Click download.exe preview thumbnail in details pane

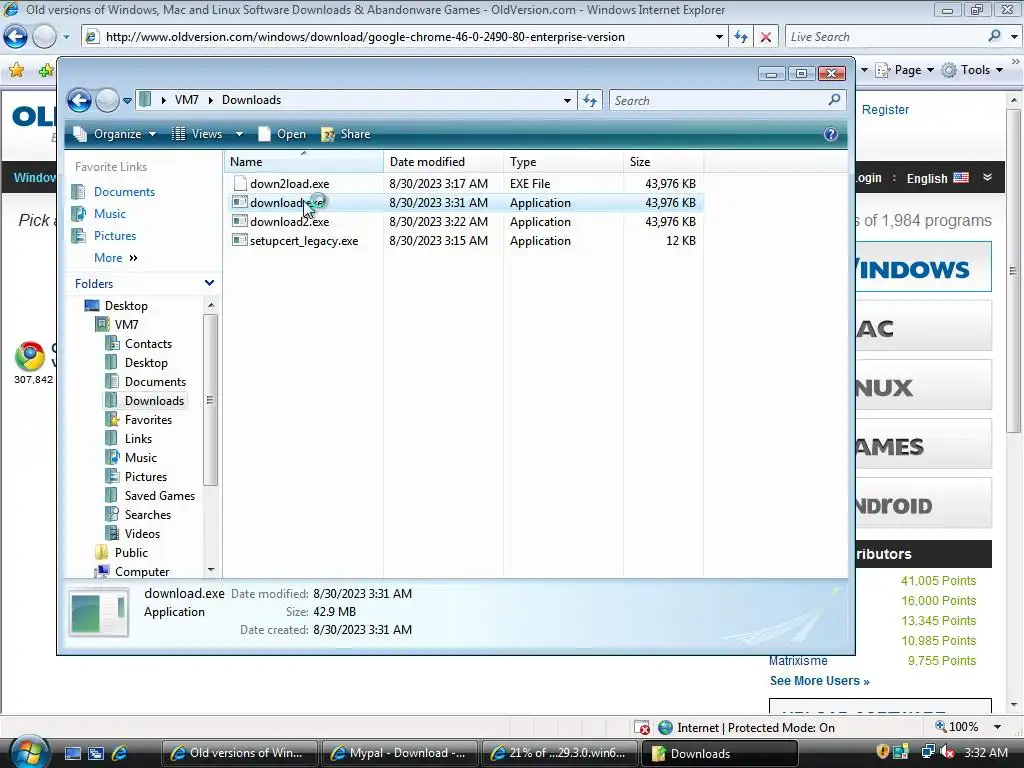(99, 612)
